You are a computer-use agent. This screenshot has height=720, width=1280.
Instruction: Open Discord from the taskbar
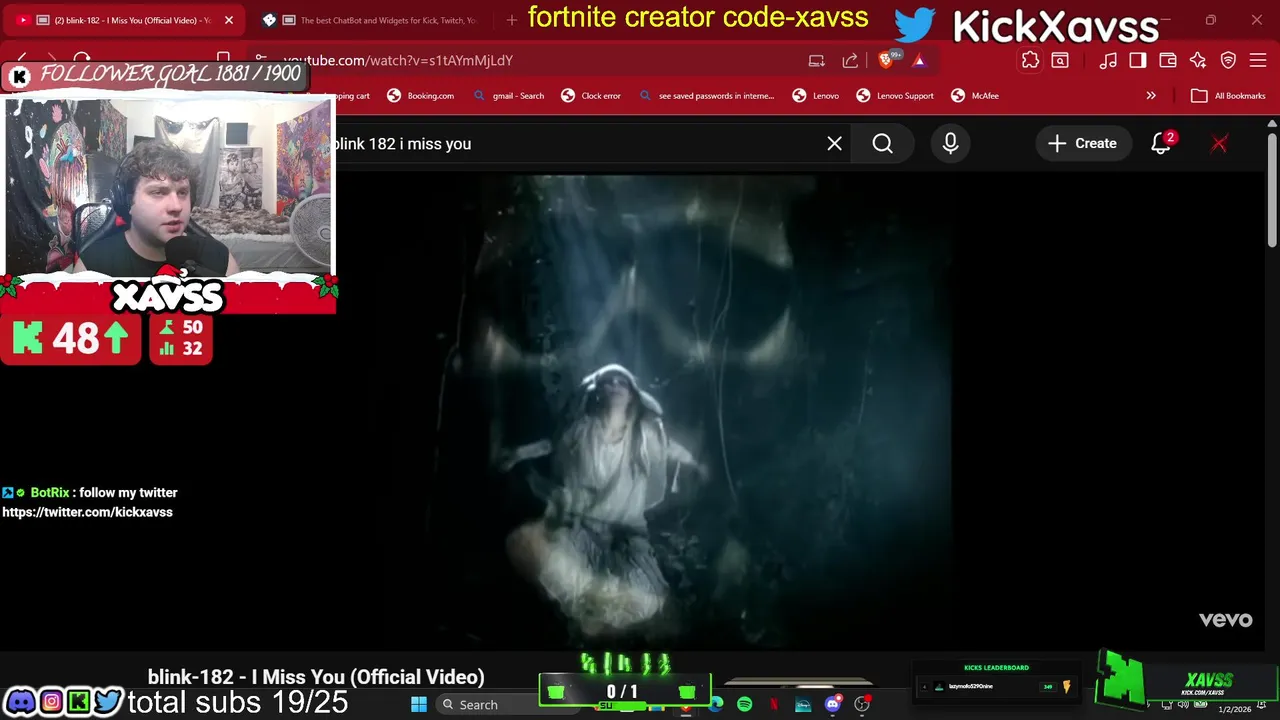[x=832, y=704]
